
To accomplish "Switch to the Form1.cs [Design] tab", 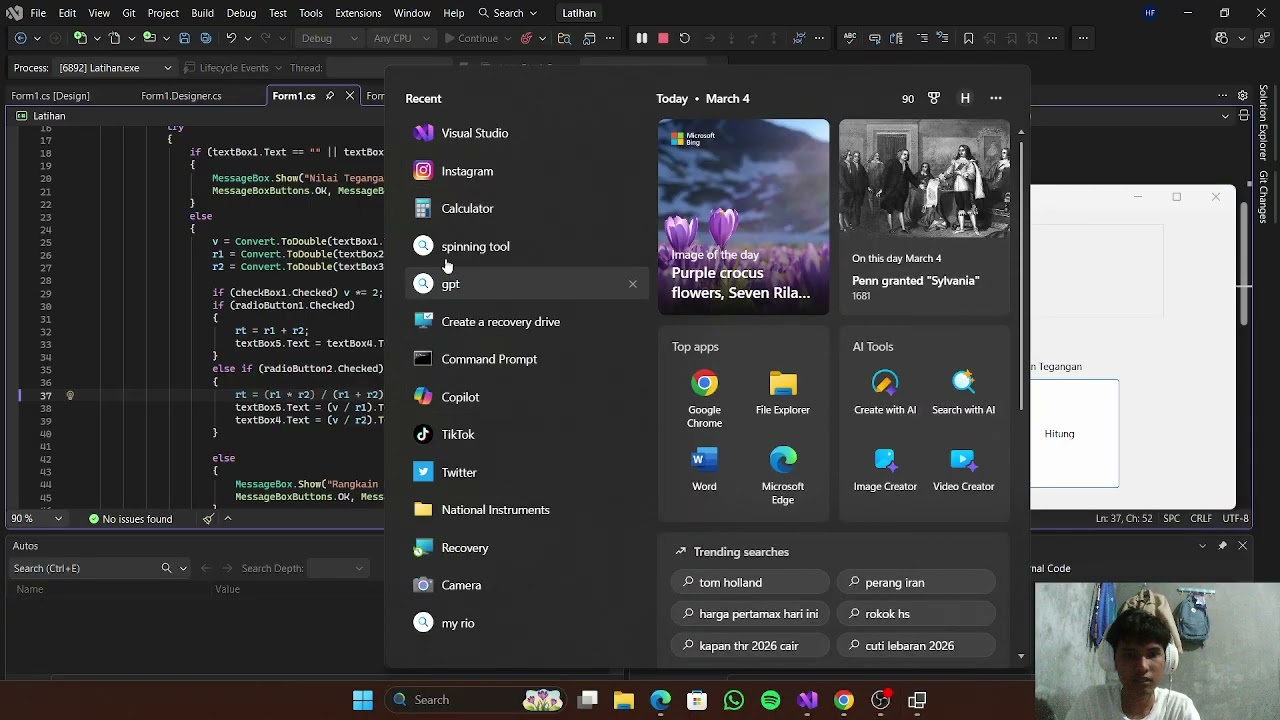I will 51,96.
